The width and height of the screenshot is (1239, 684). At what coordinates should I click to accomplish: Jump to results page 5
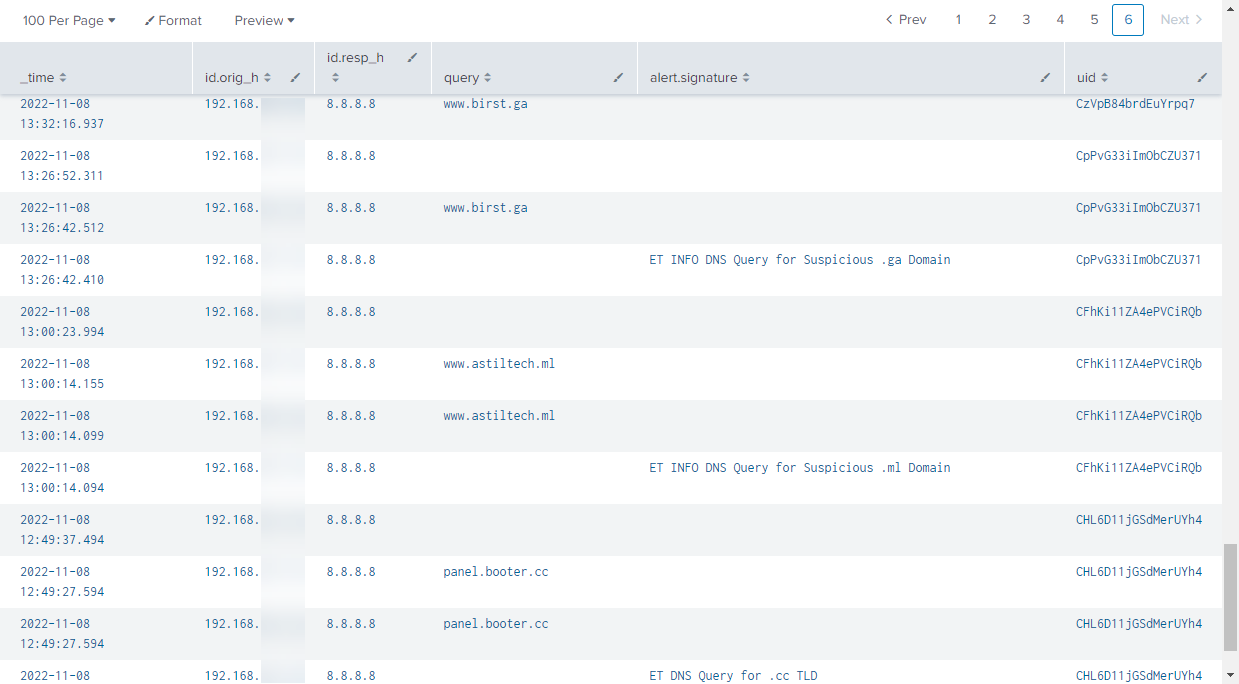pos(1094,20)
